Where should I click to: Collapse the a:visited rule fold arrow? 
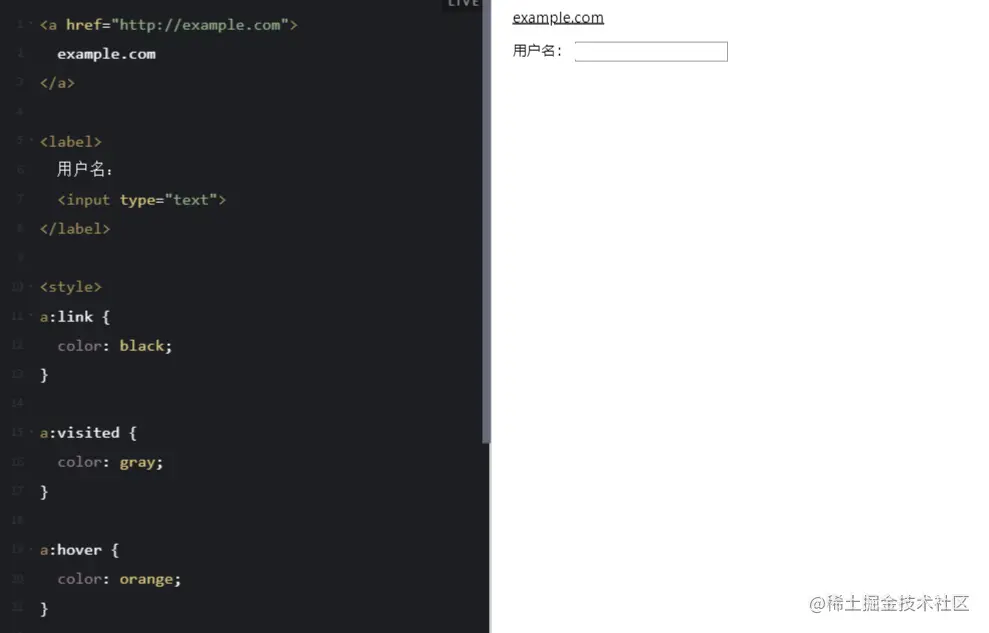pyautogui.click(x=30, y=432)
